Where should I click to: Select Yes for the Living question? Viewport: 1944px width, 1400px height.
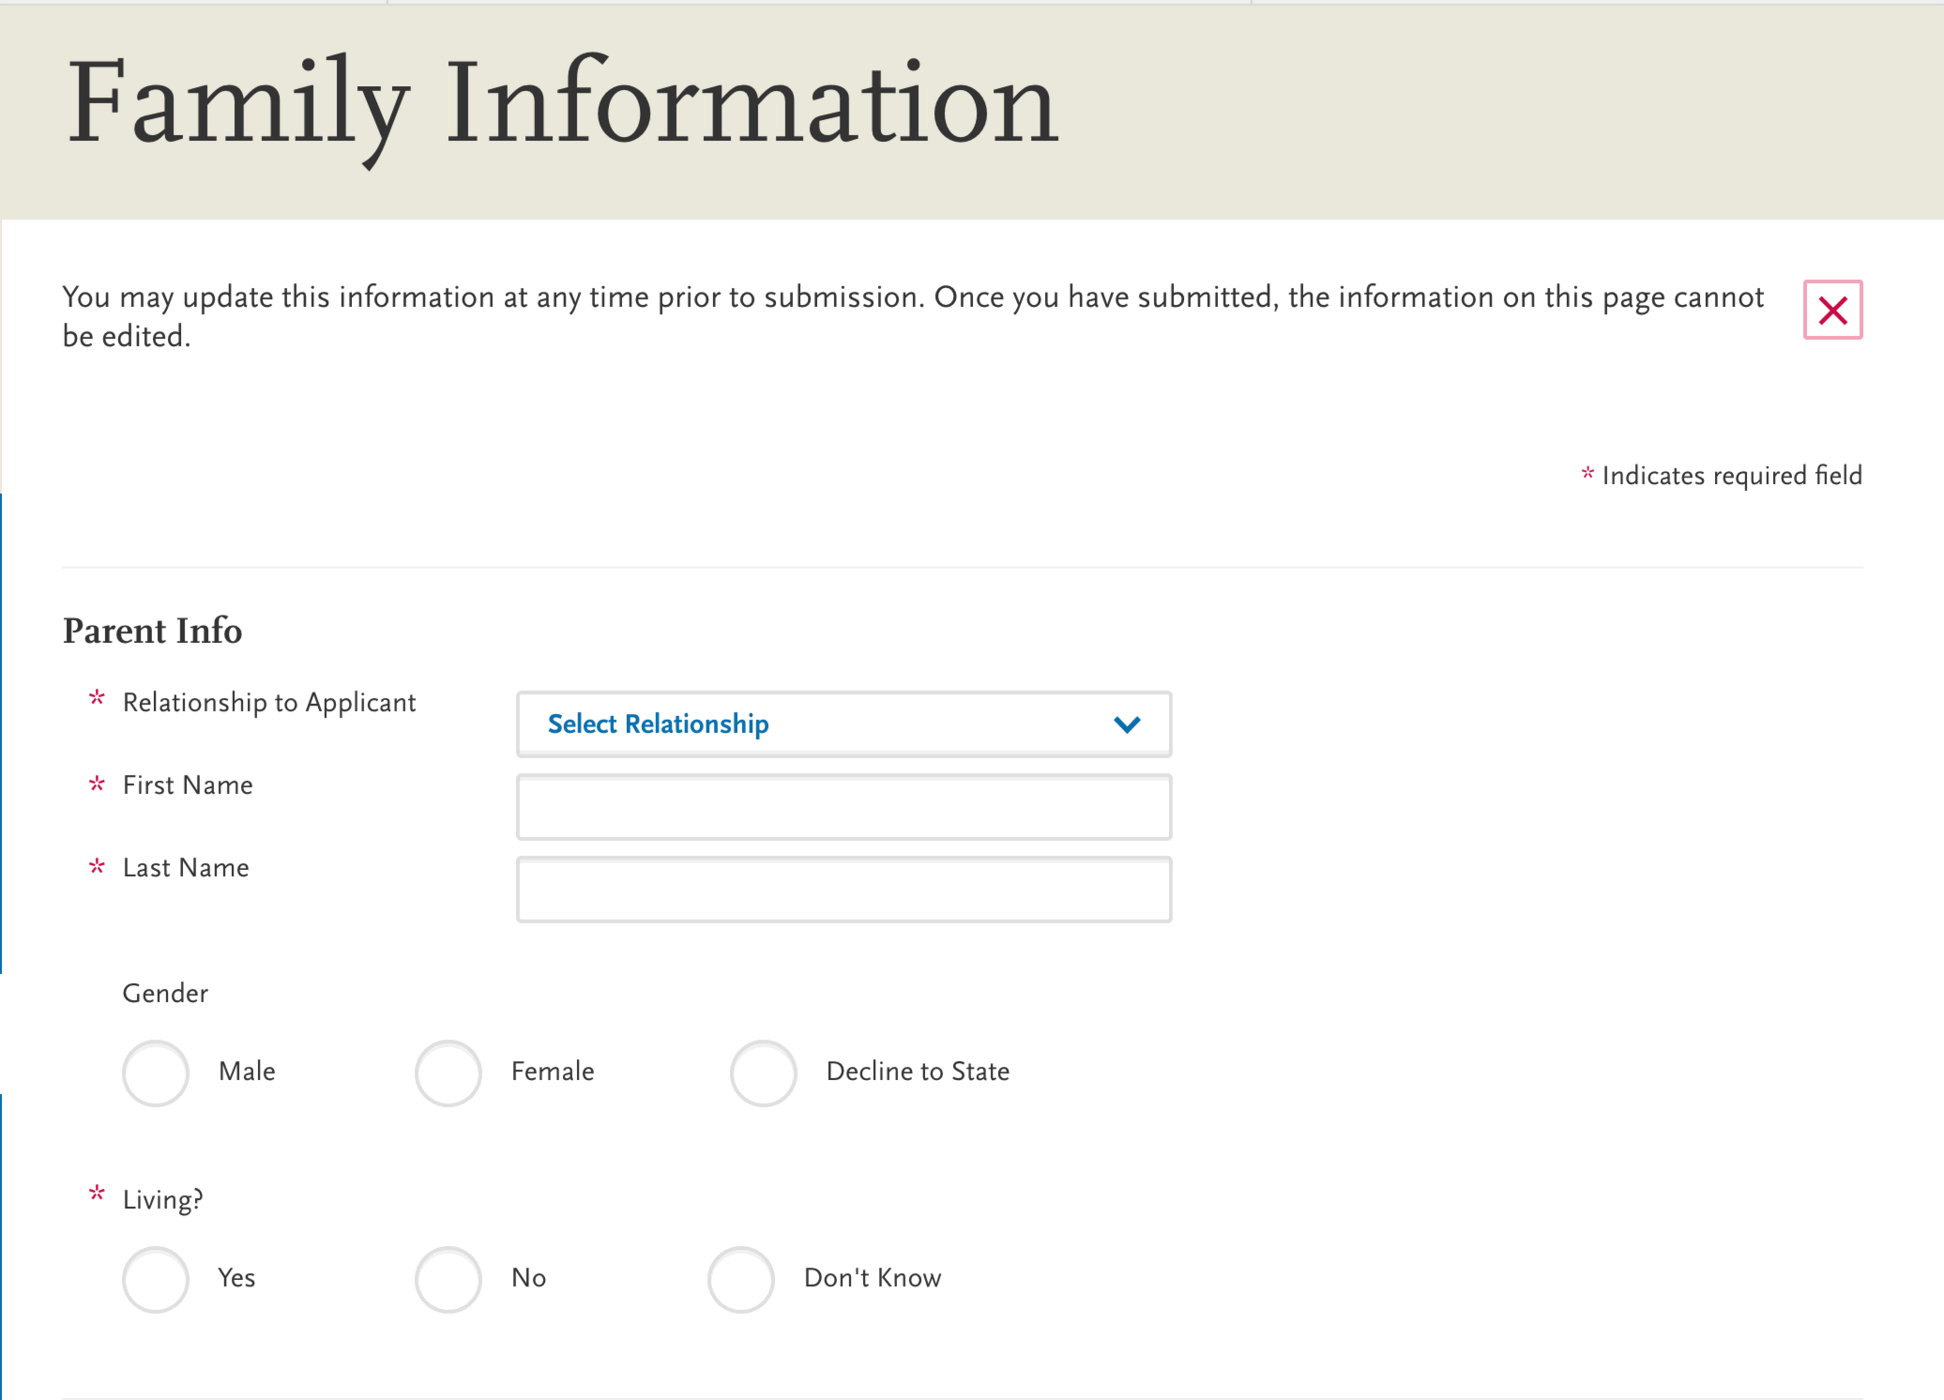(155, 1279)
